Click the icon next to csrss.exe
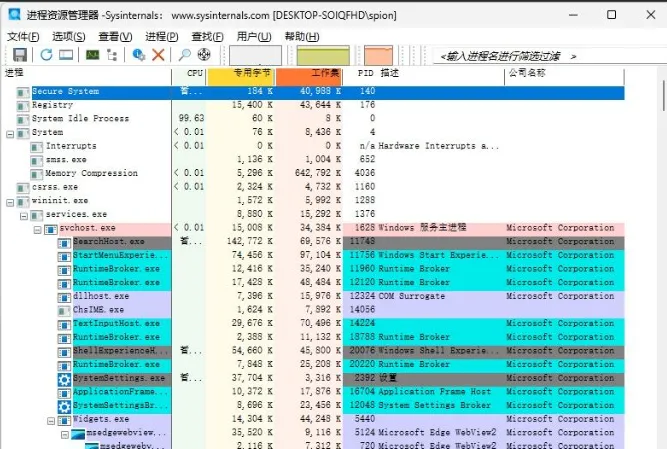667x449 pixels. (x=23, y=188)
